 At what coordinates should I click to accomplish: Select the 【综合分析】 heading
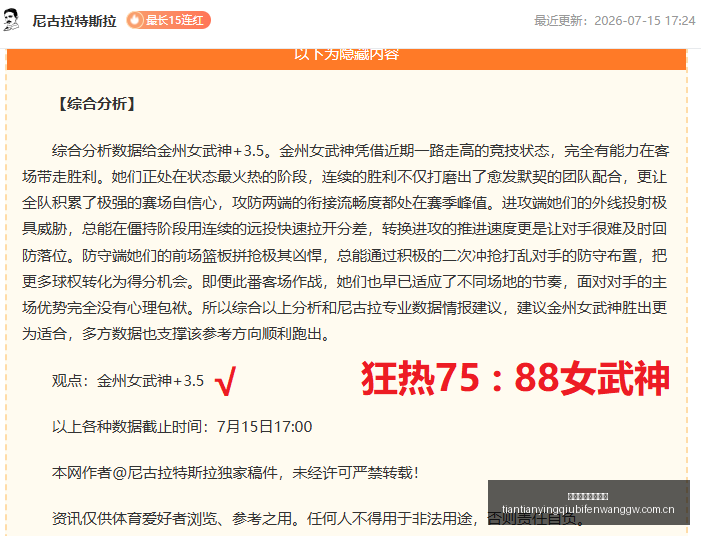point(97,104)
